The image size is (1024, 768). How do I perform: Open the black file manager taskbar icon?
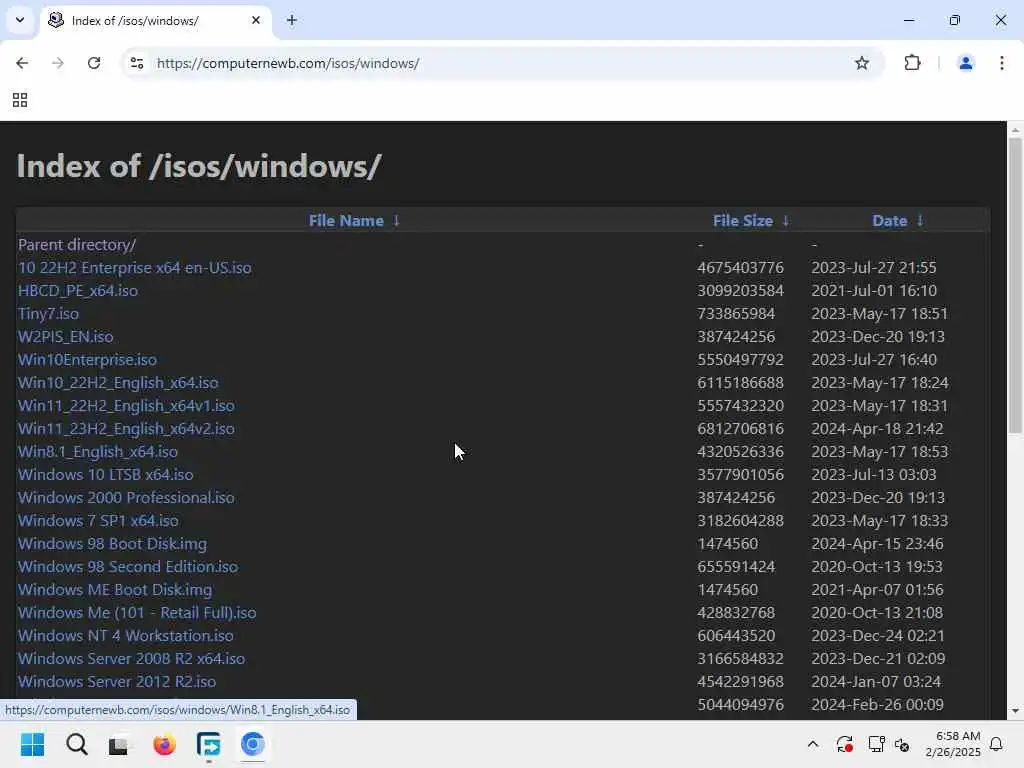tap(119, 744)
